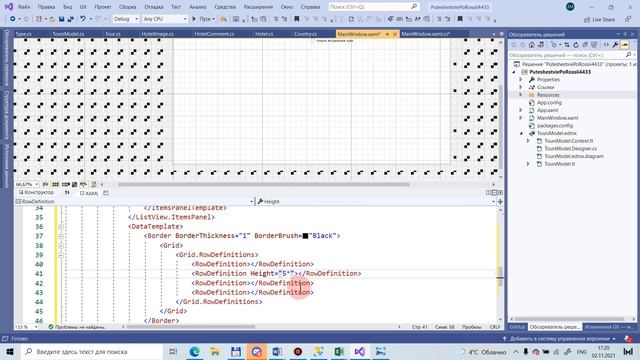Screen dimensions: 640x360
Task: Open the designer zoom 66,67% dropdown
Action: pyautogui.click(x=27, y=184)
